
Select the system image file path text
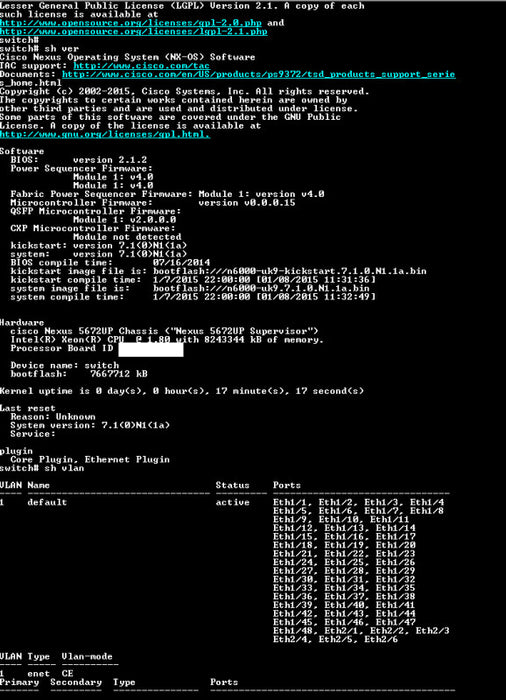coord(261,288)
